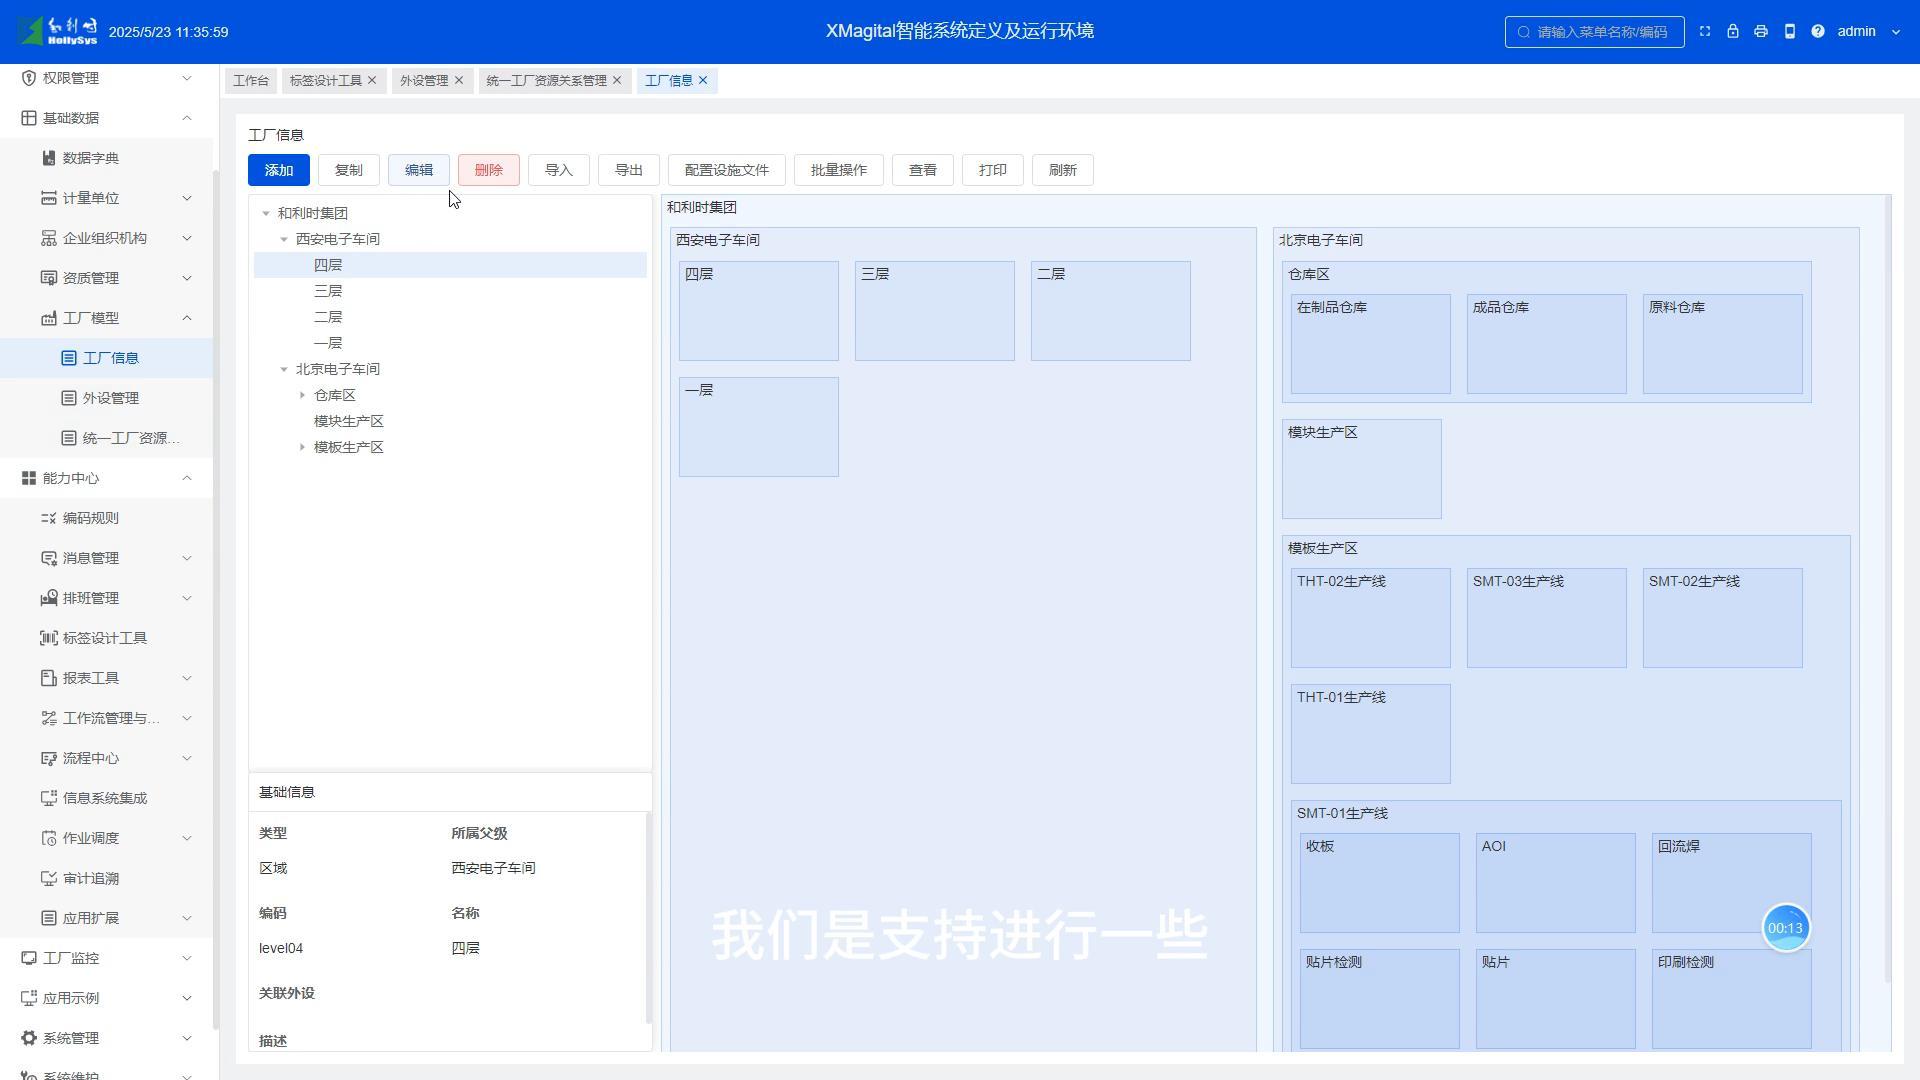Image resolution: width=1920 pixels, height=1080 pixels.
Task: Click the lock screen icon
Action: 1733,32
